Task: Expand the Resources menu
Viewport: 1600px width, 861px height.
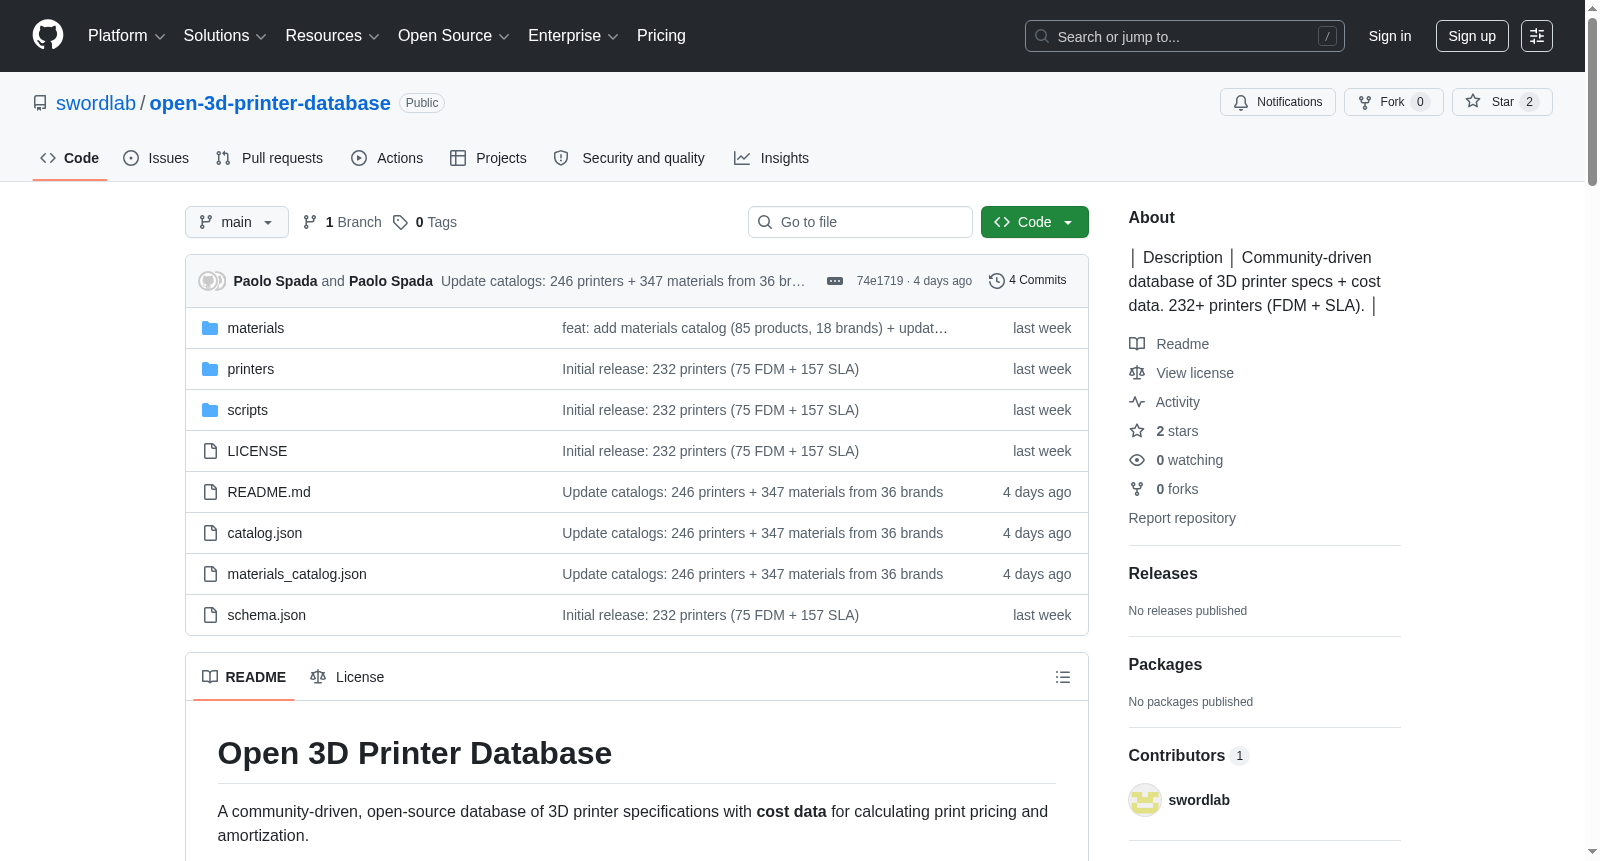Action: pyautogui.click(x=332, y=36)
